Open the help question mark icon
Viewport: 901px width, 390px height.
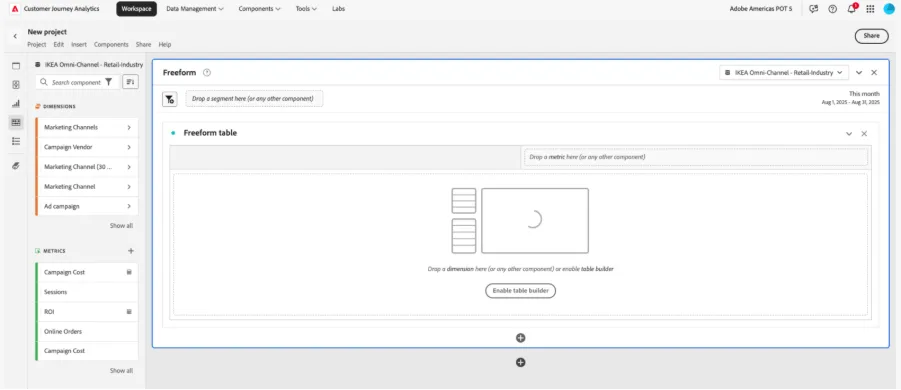click(x=833, y=9)
